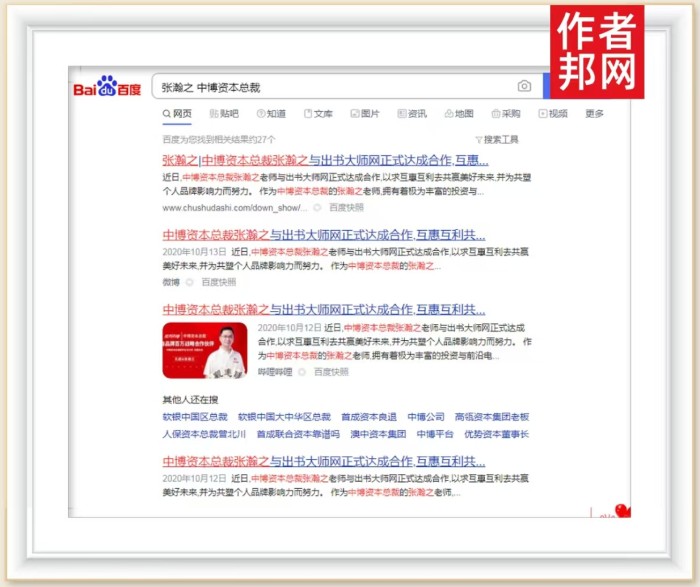Click related search 优势资本董事长
700x587 pixels.
coord(496,434)
